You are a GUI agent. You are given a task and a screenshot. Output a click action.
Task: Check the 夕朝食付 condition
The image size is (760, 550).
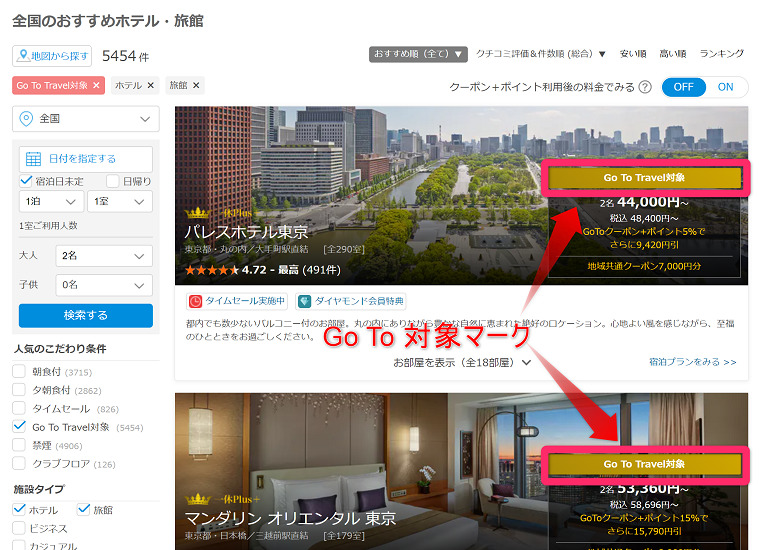pos(19,390)
